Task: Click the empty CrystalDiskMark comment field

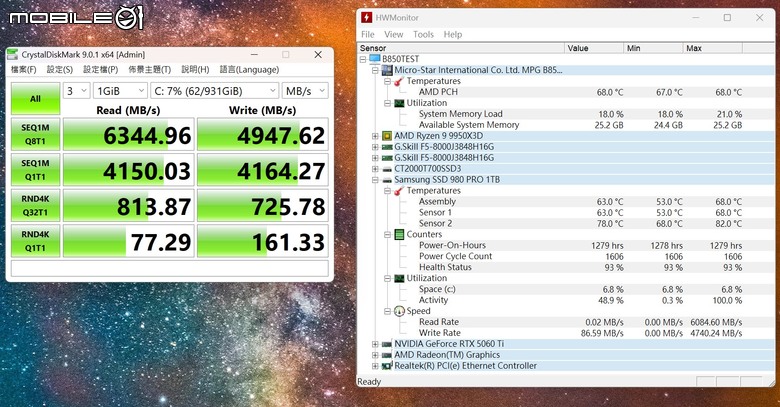Action: click(170, 268)
